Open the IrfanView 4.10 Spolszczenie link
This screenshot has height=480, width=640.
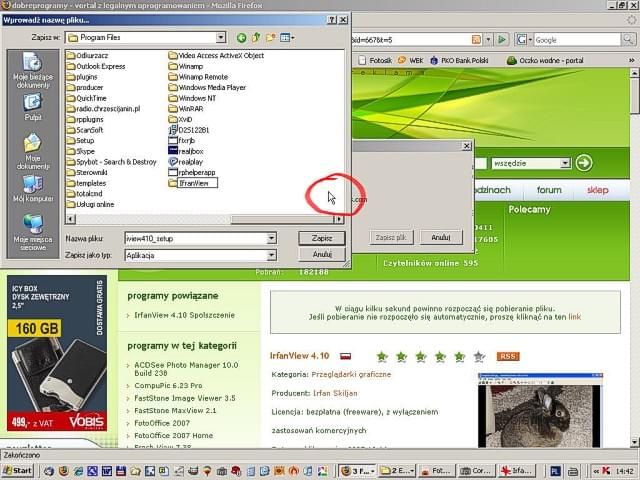point(184,315)
